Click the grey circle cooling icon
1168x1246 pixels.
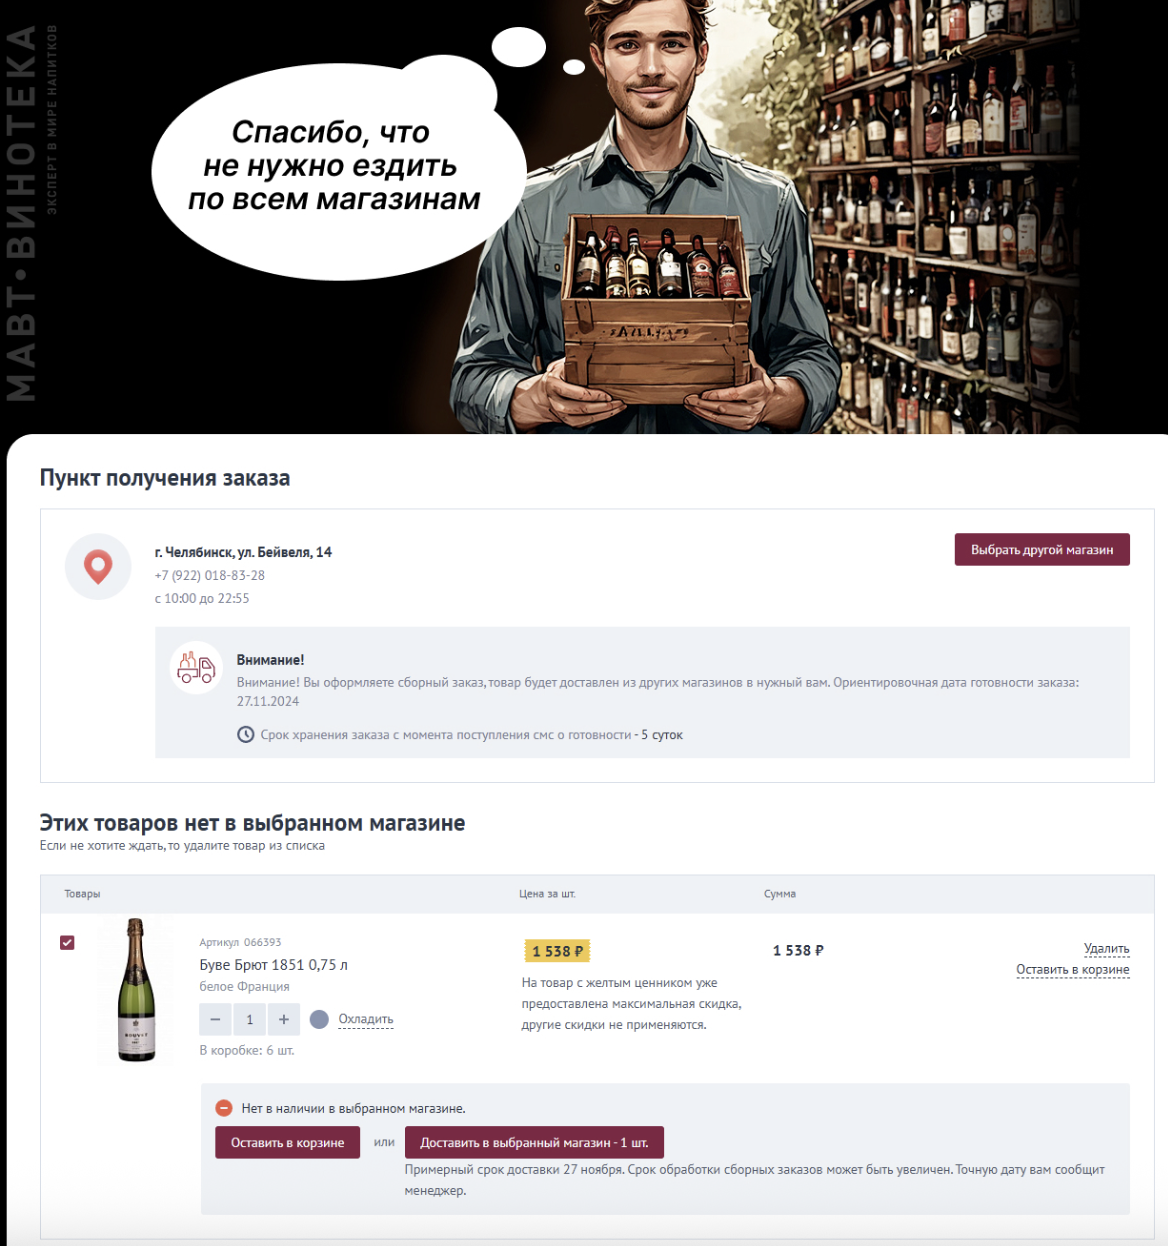point(319,1019)
